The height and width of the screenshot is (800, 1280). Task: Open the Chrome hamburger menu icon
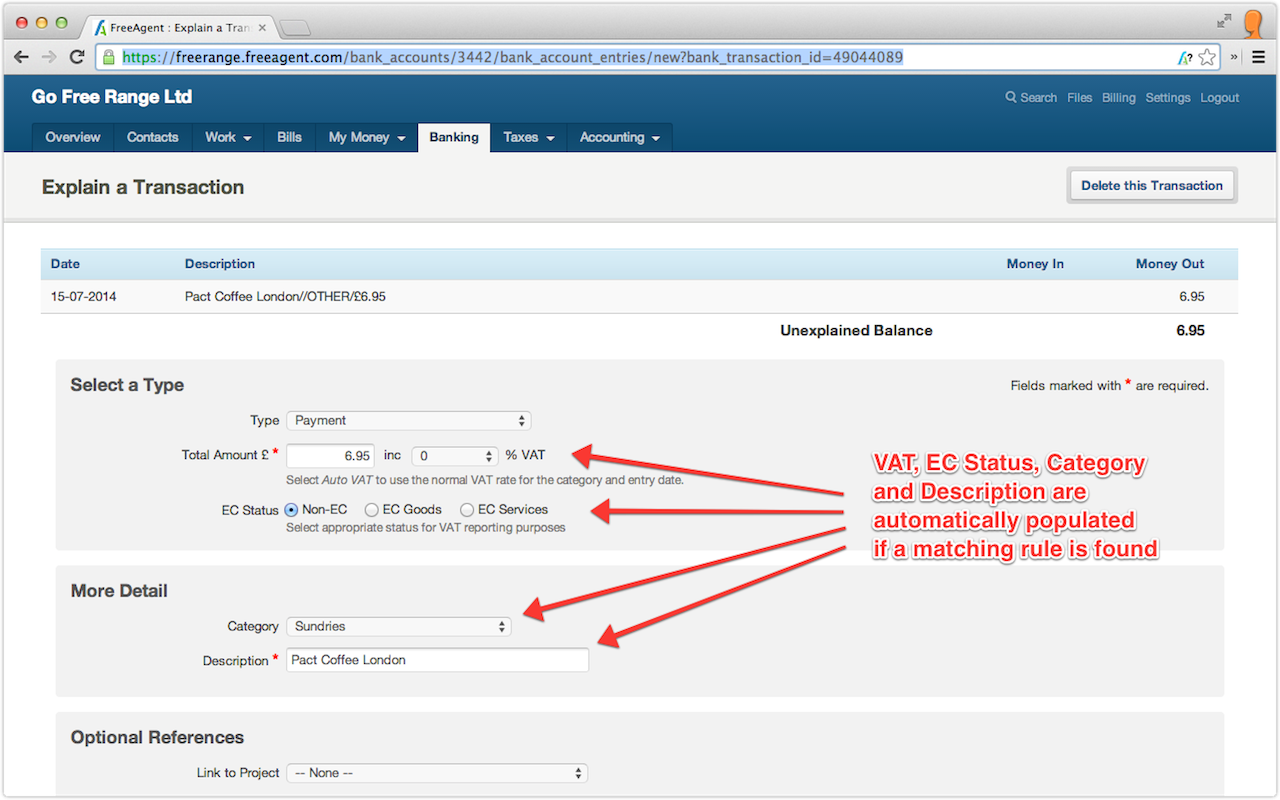point(1260,57)
